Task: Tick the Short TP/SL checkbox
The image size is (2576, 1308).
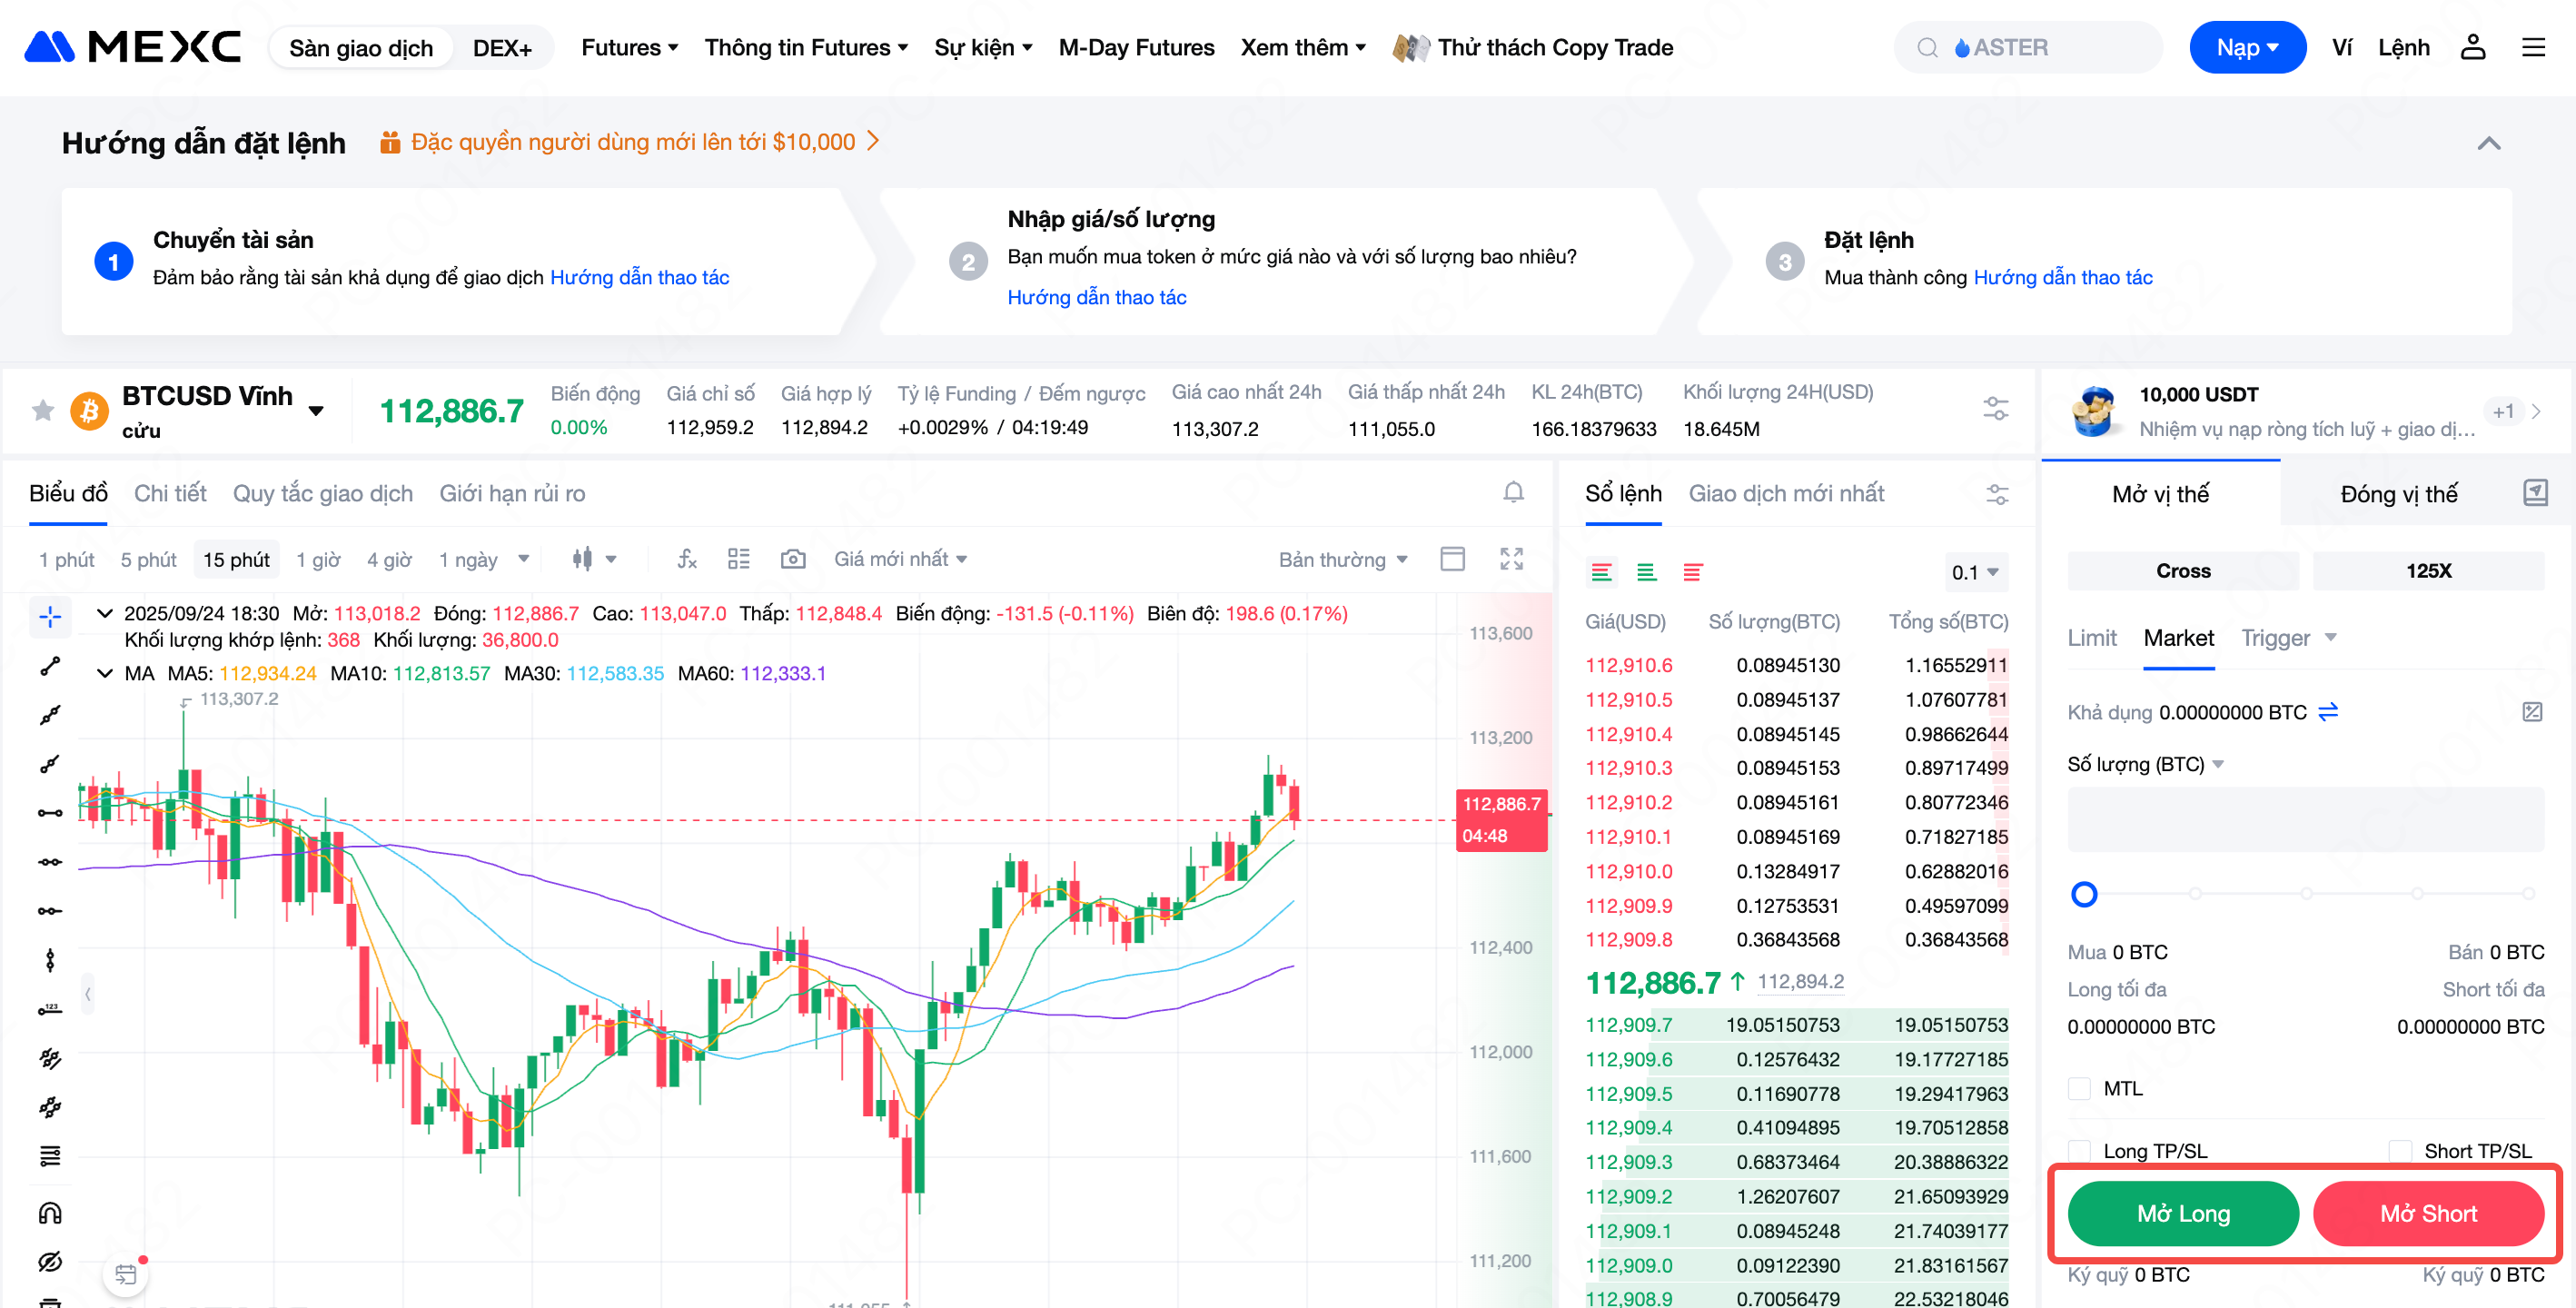Action: pyautogui.click(x=2400, y=1151)
